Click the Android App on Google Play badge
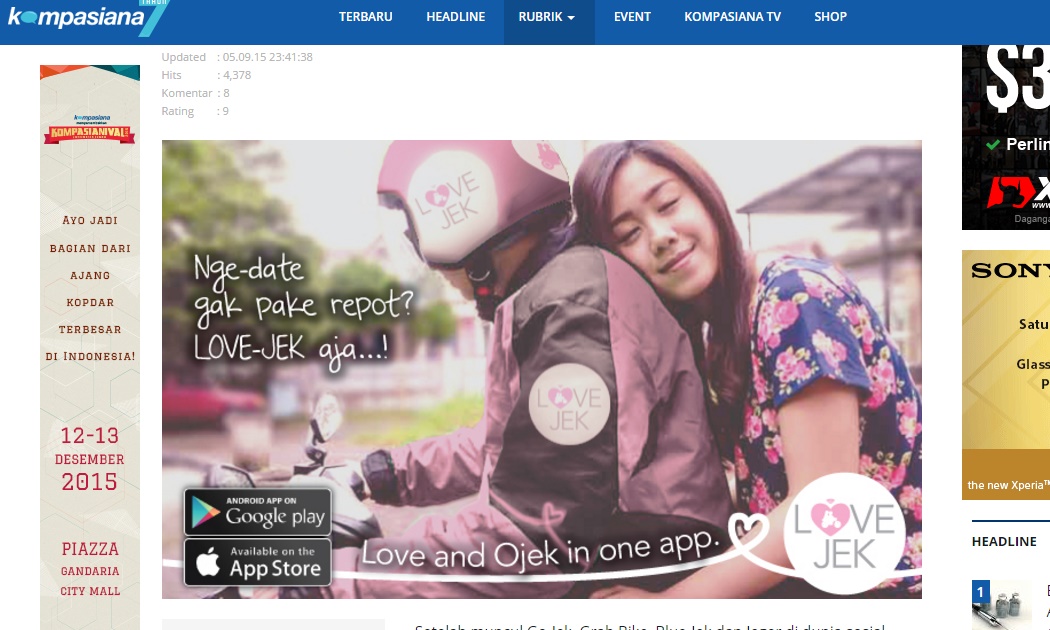This screenshot has height=630, width=1050. click(258, 512)
